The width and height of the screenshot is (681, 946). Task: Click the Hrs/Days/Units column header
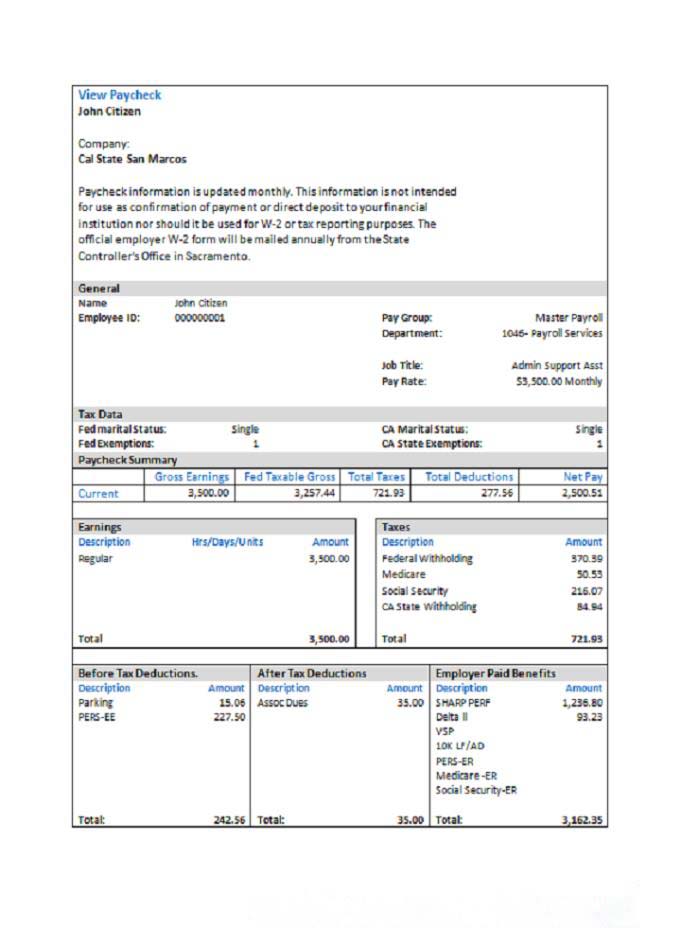coord(227,542)
